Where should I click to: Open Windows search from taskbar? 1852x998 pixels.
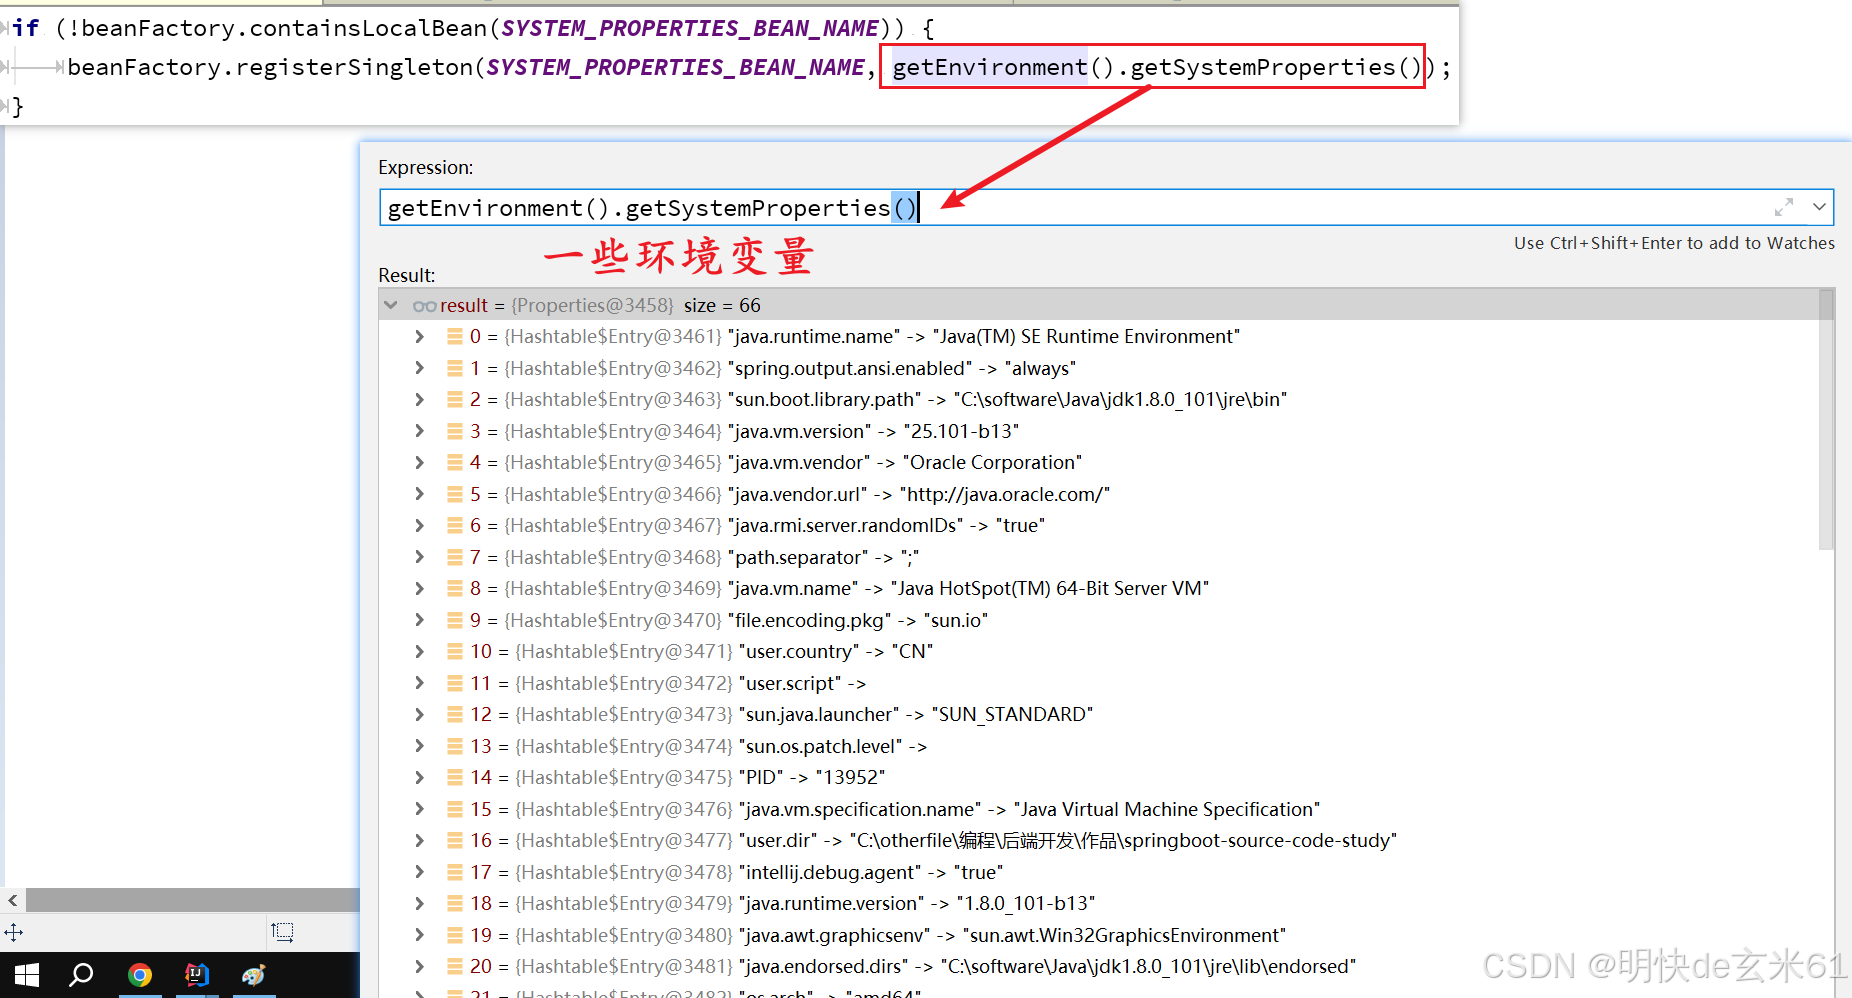82,975
